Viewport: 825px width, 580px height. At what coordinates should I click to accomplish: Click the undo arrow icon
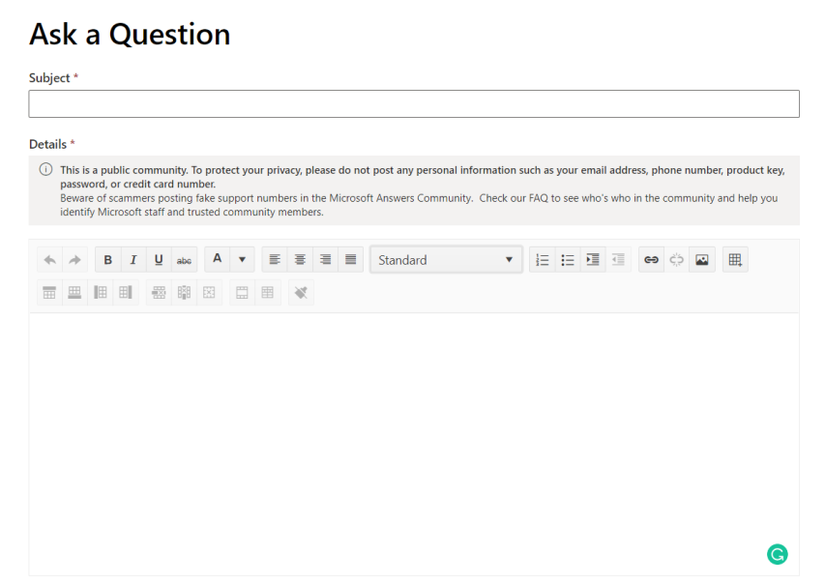[50, 259]
